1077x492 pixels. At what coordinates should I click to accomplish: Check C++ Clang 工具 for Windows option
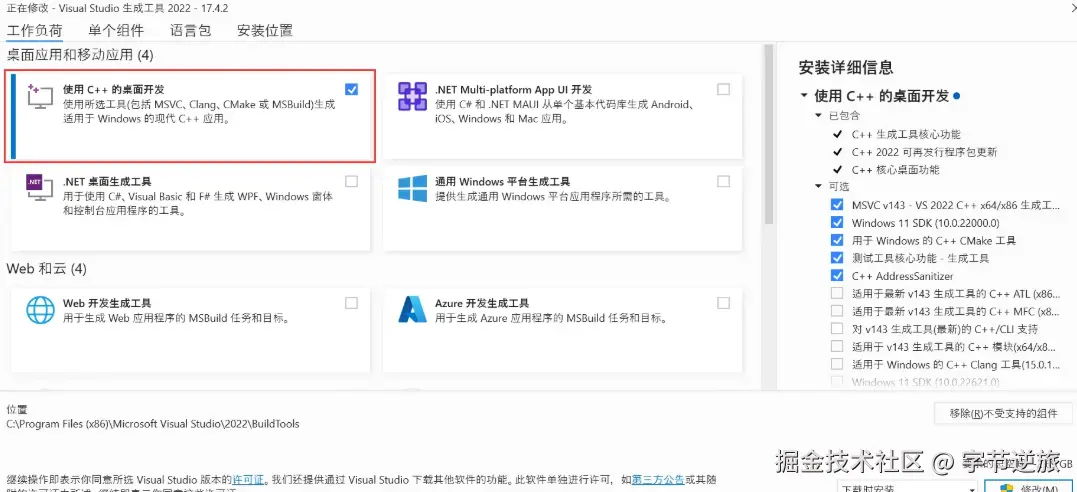tap(837, 364)
